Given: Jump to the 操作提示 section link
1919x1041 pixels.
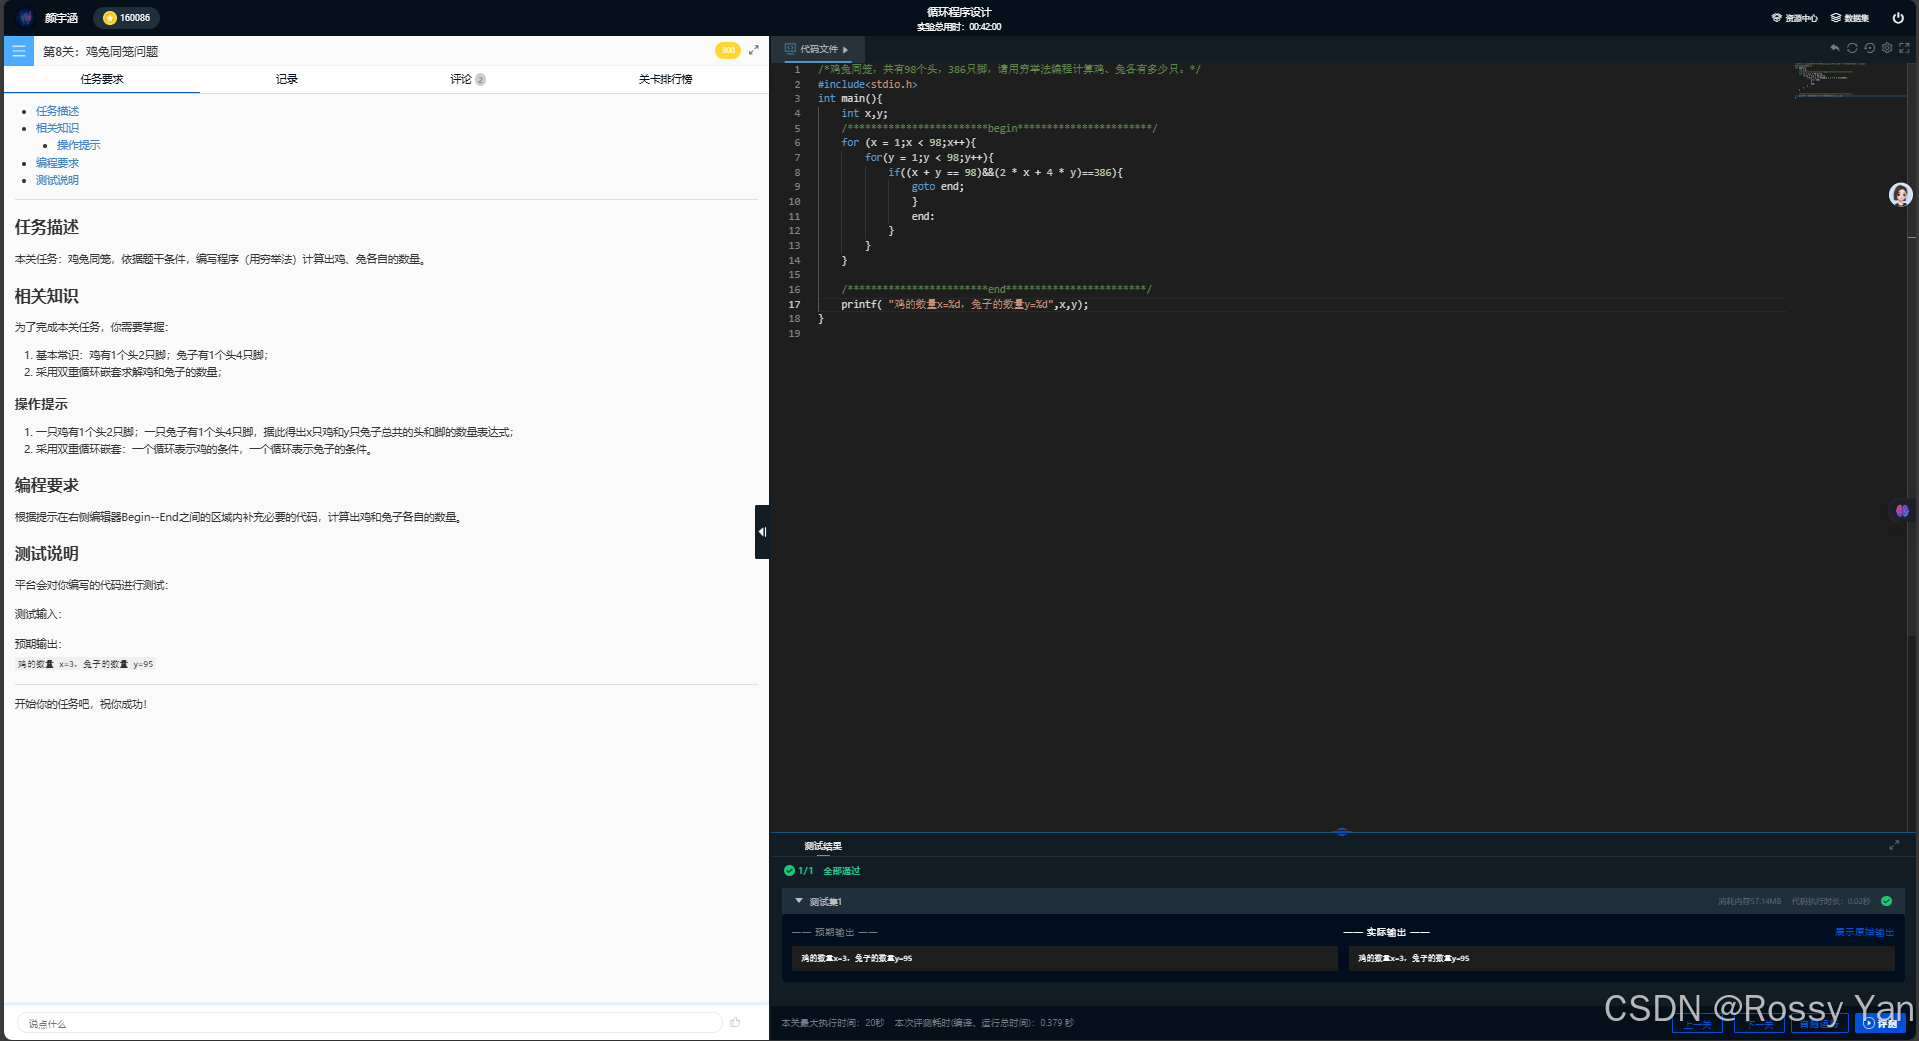Looking at the screenshot, I should coord(78,145).
